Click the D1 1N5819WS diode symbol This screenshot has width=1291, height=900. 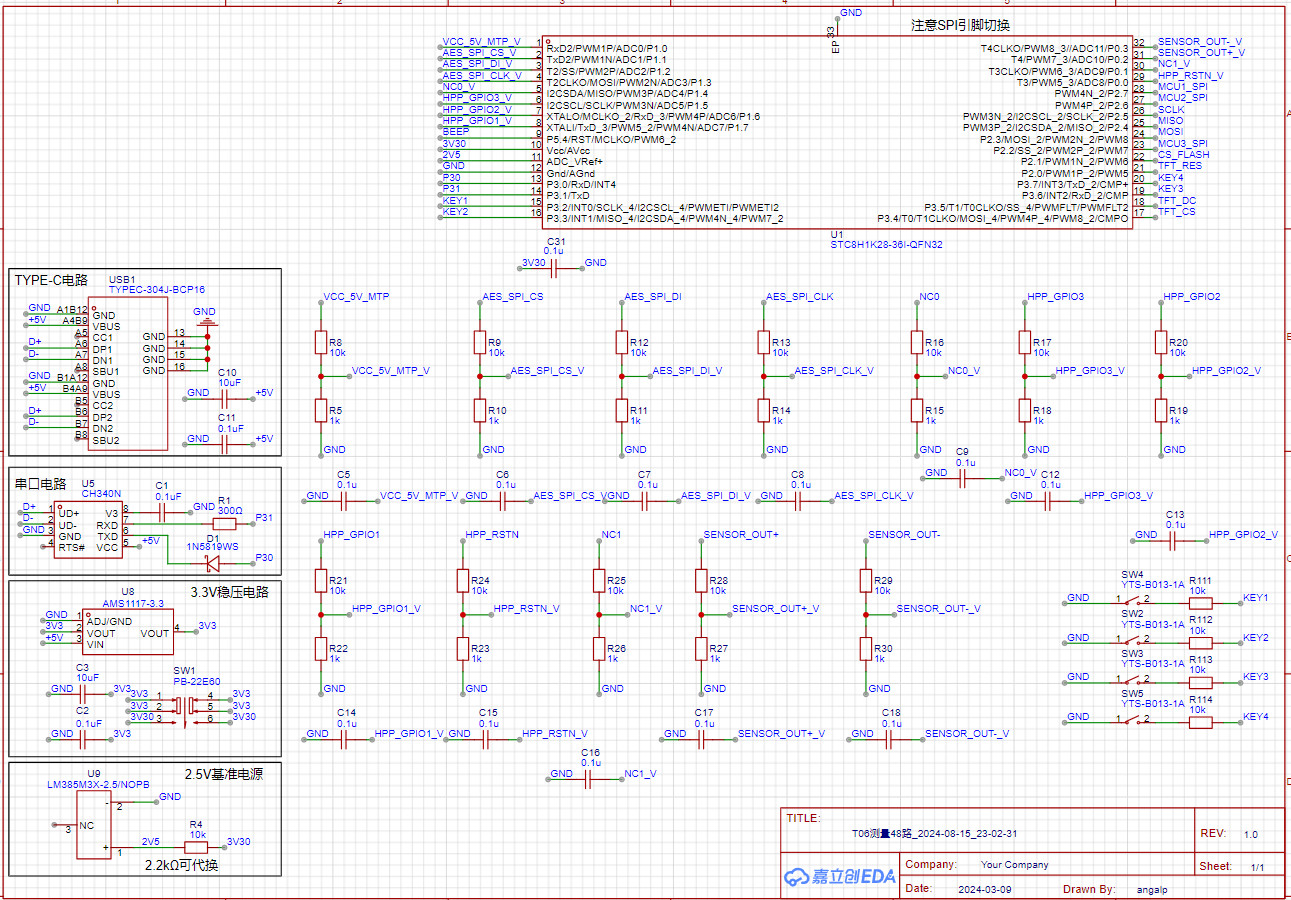click(x=212, y=557)
